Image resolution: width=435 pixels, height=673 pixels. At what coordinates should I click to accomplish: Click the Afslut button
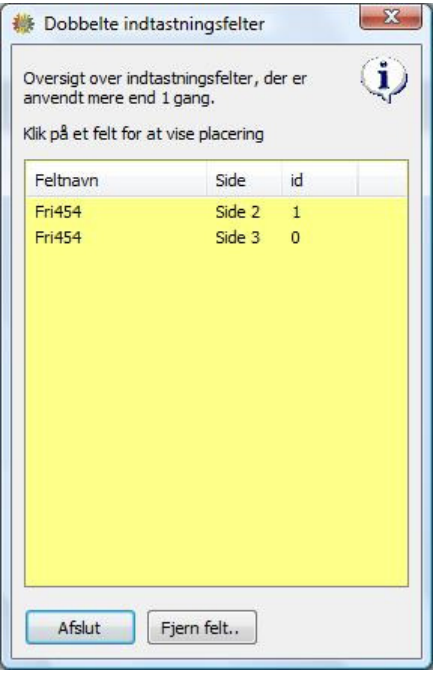tap(80, 628)
